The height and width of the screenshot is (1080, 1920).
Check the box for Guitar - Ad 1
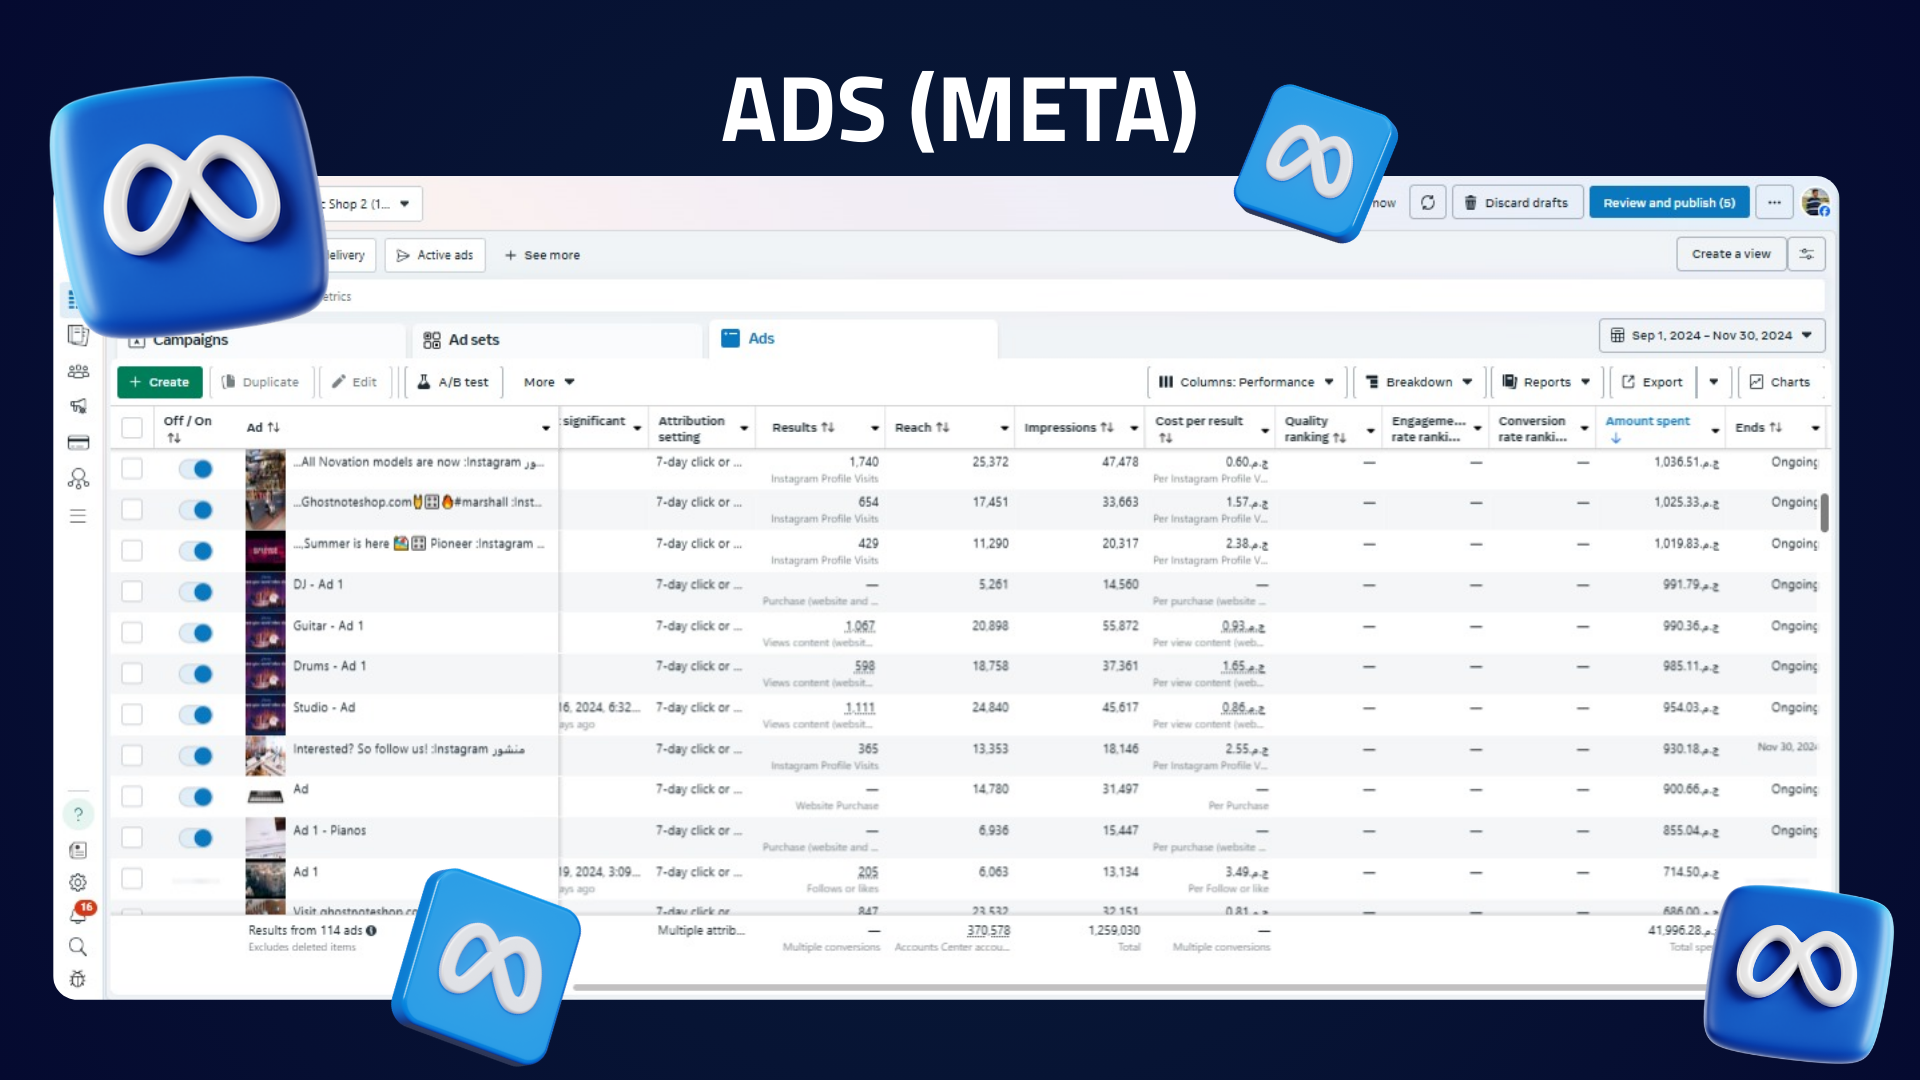[x=132, y=633]
